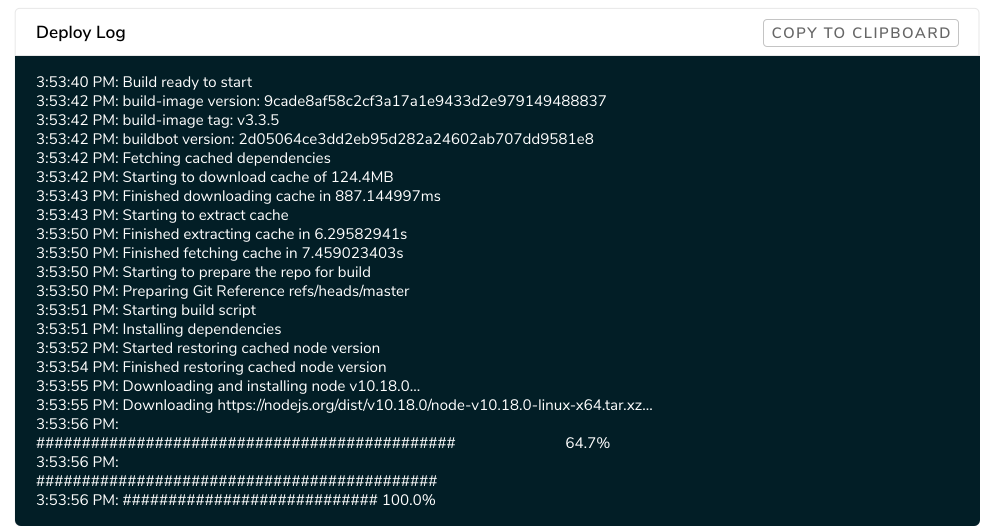Click the "Fetching cached dependencies" log entry
Screen dimensions: 995x532
(183, 158)
